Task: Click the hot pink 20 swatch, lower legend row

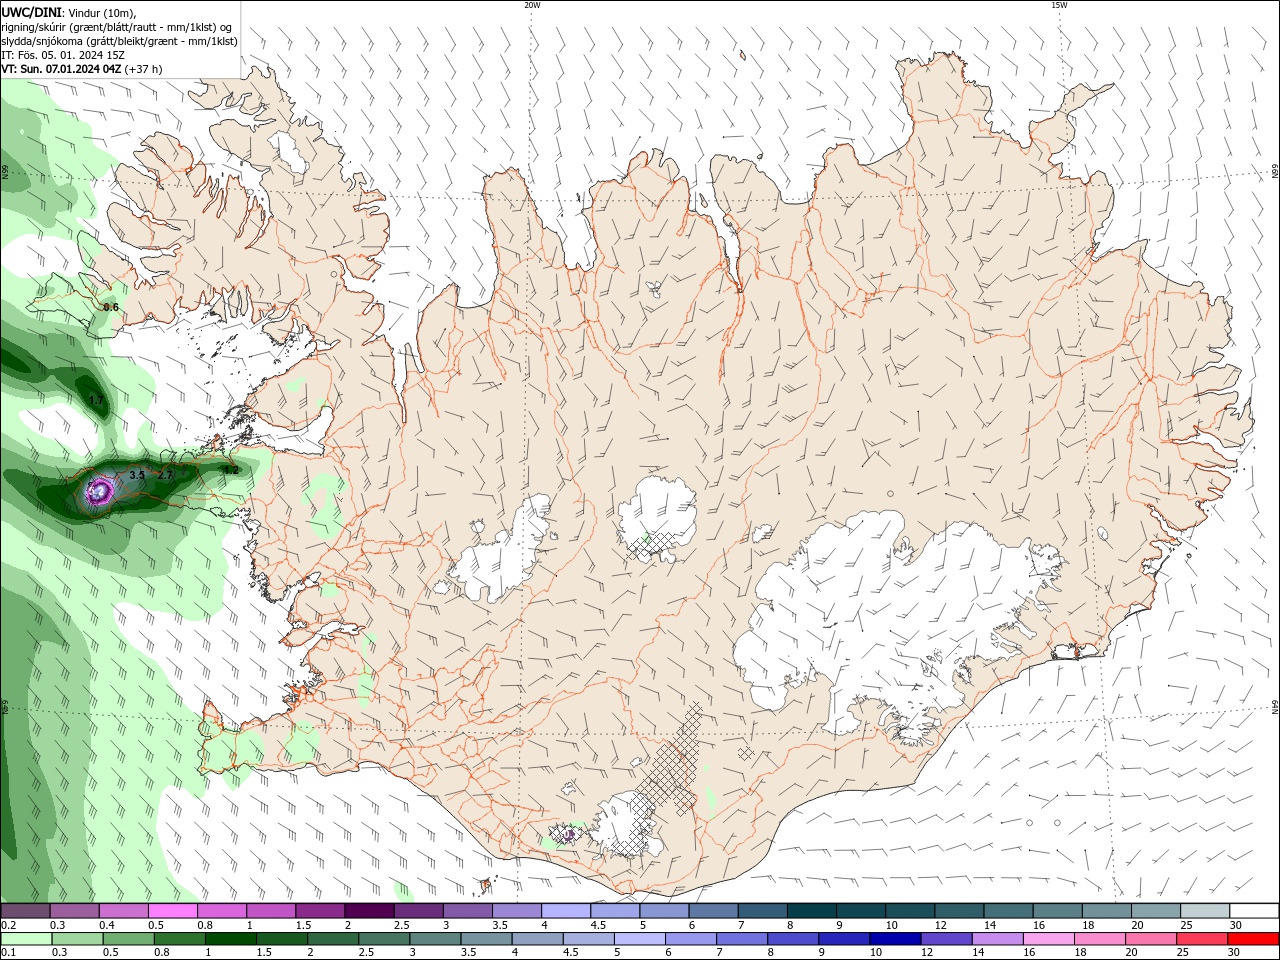Action: 1150,939
